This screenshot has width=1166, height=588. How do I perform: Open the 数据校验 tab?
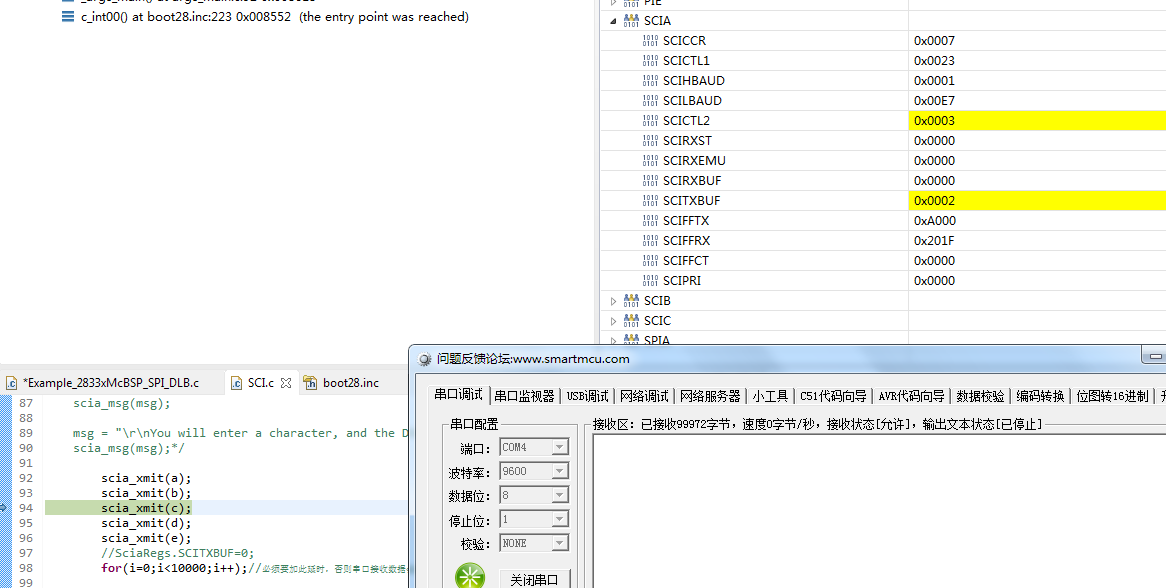pyautogui.click(x=980, y=396)
